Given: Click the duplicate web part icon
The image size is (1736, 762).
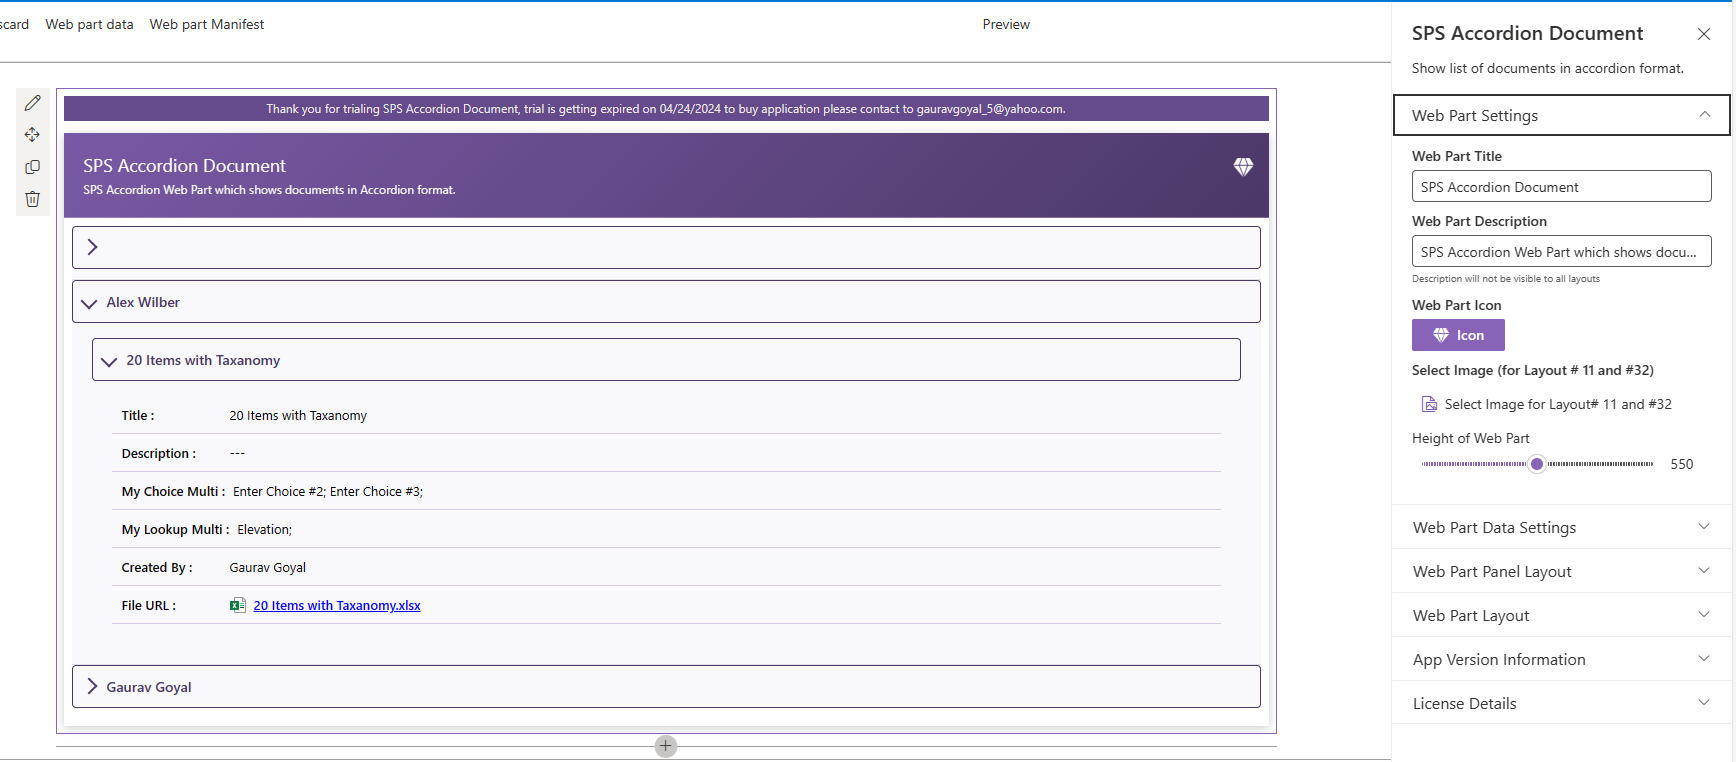Looking at the screenshot, I should [33, 167].
